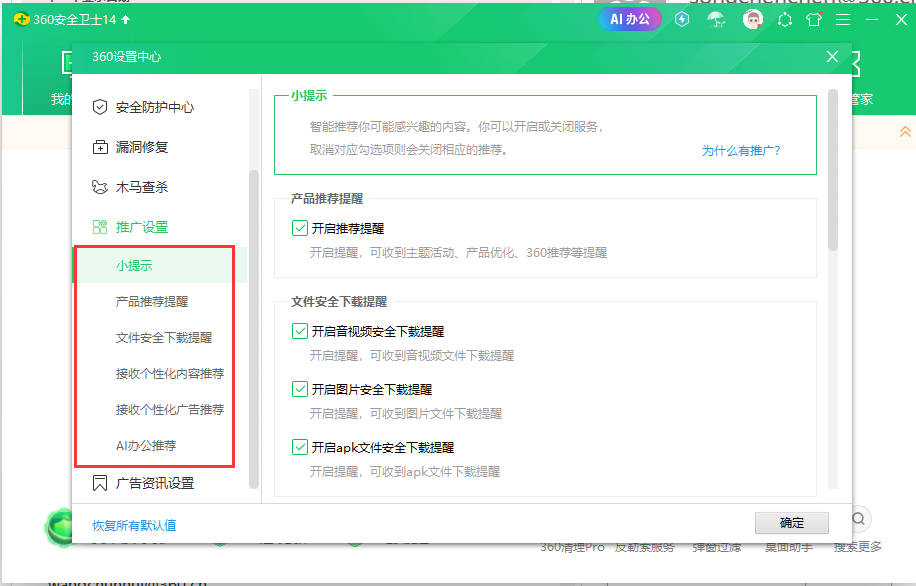Click the shield icon beside 安全防护中心

point(100,107)
